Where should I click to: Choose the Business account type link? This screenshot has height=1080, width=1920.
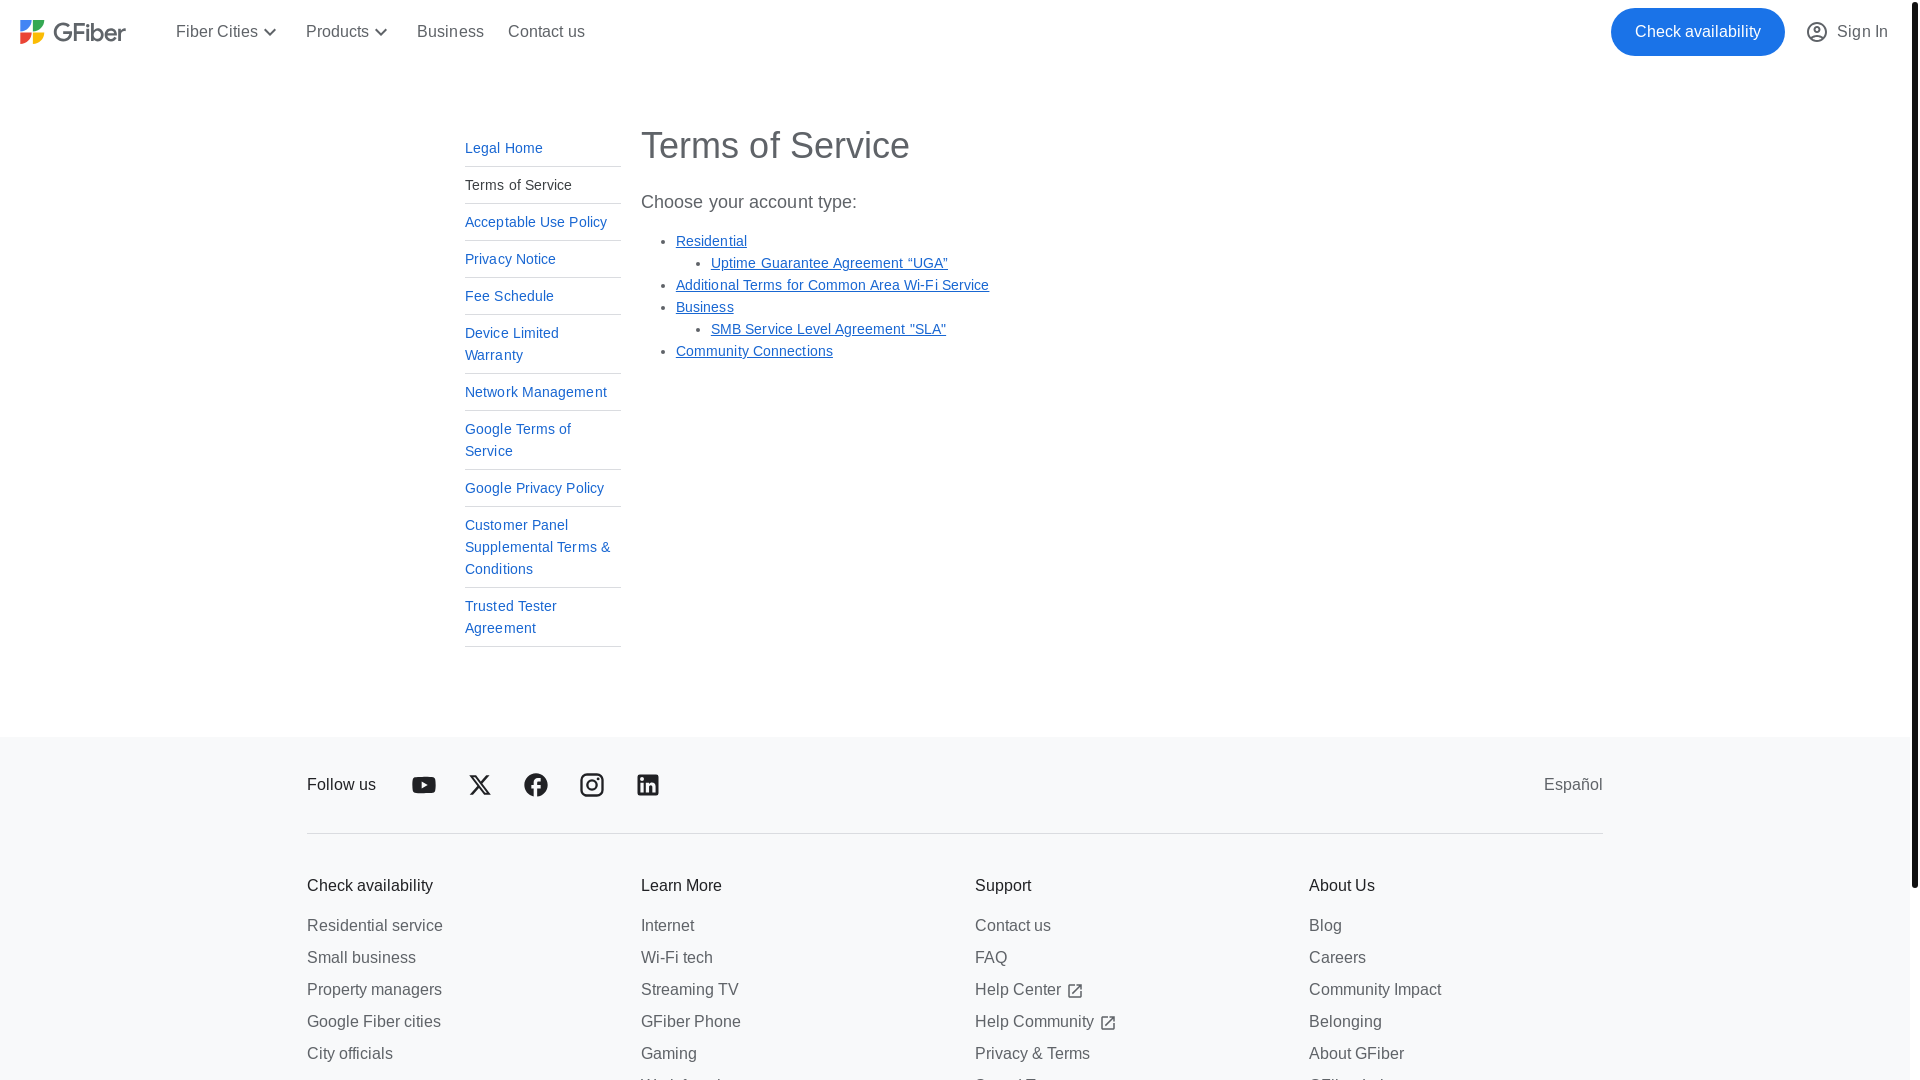point(705,307)
